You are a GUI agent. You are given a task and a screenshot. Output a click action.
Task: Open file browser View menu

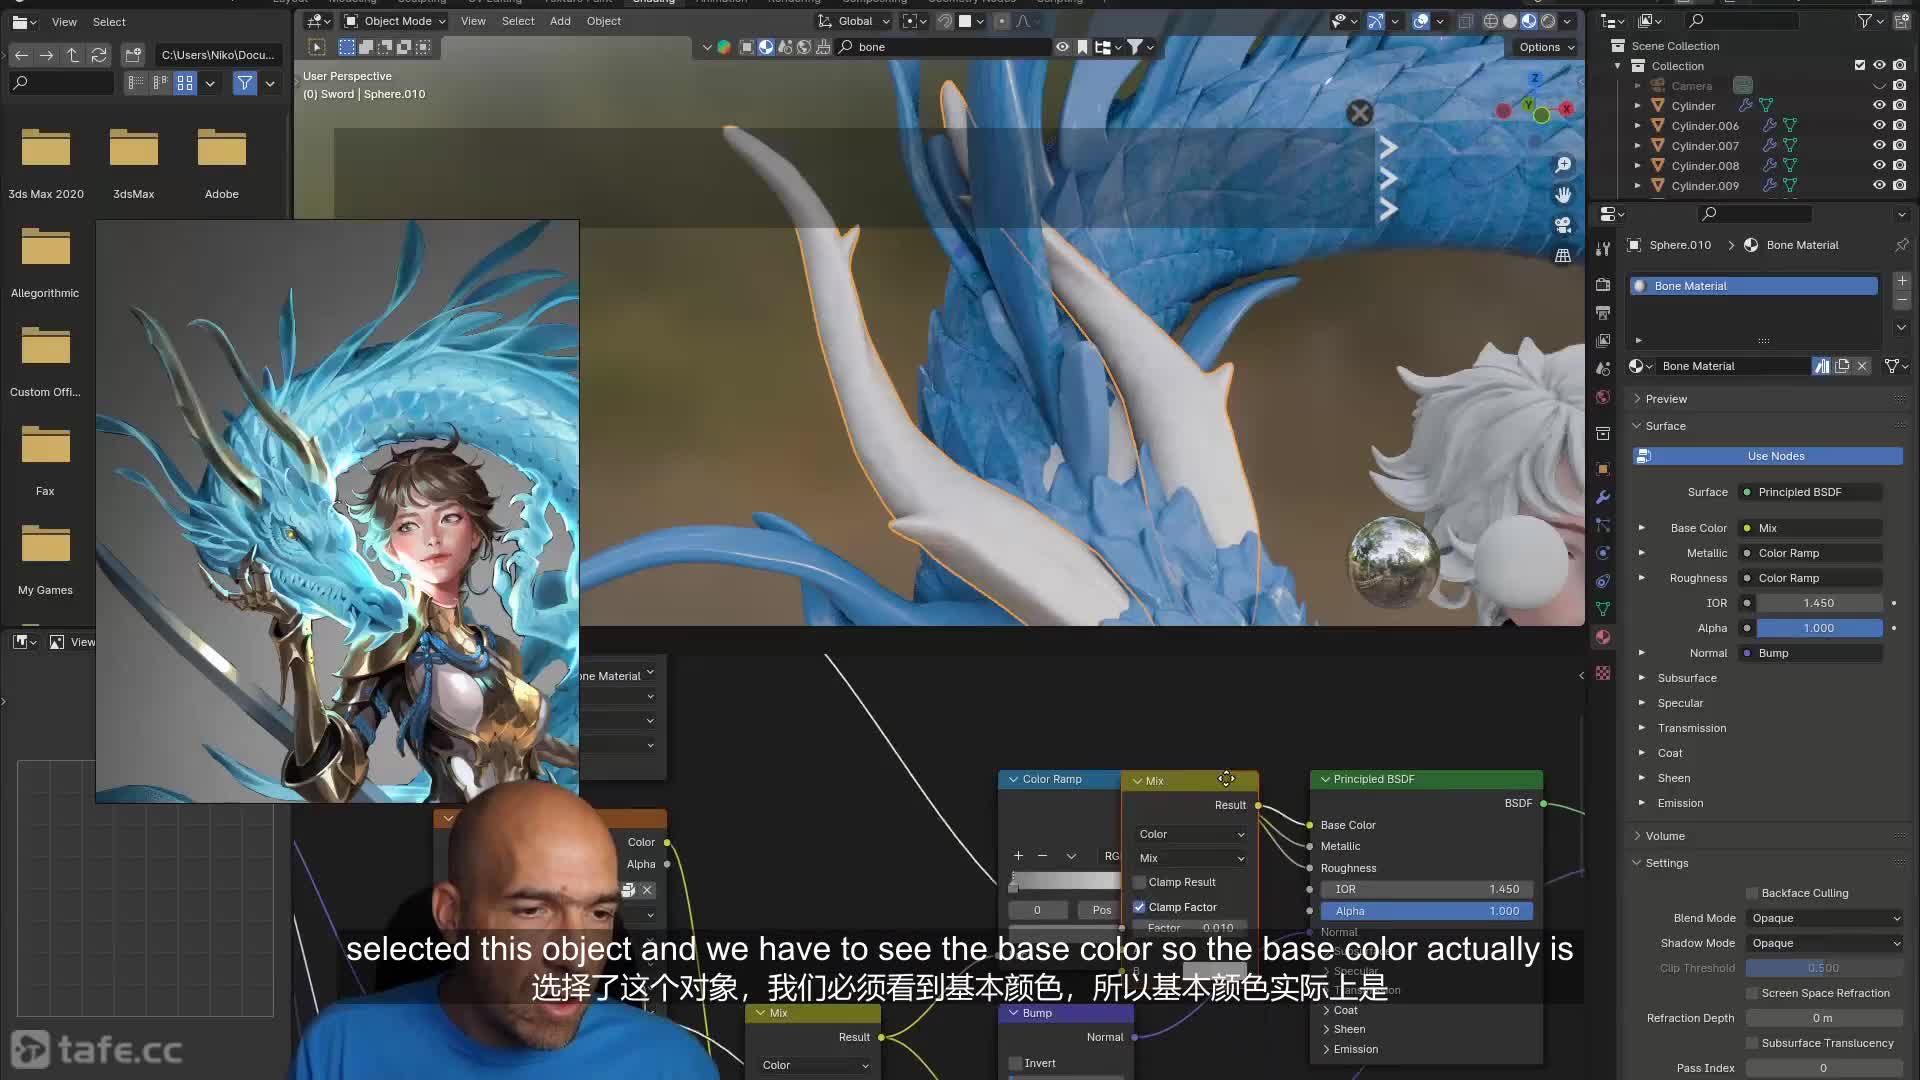[64, 22]
